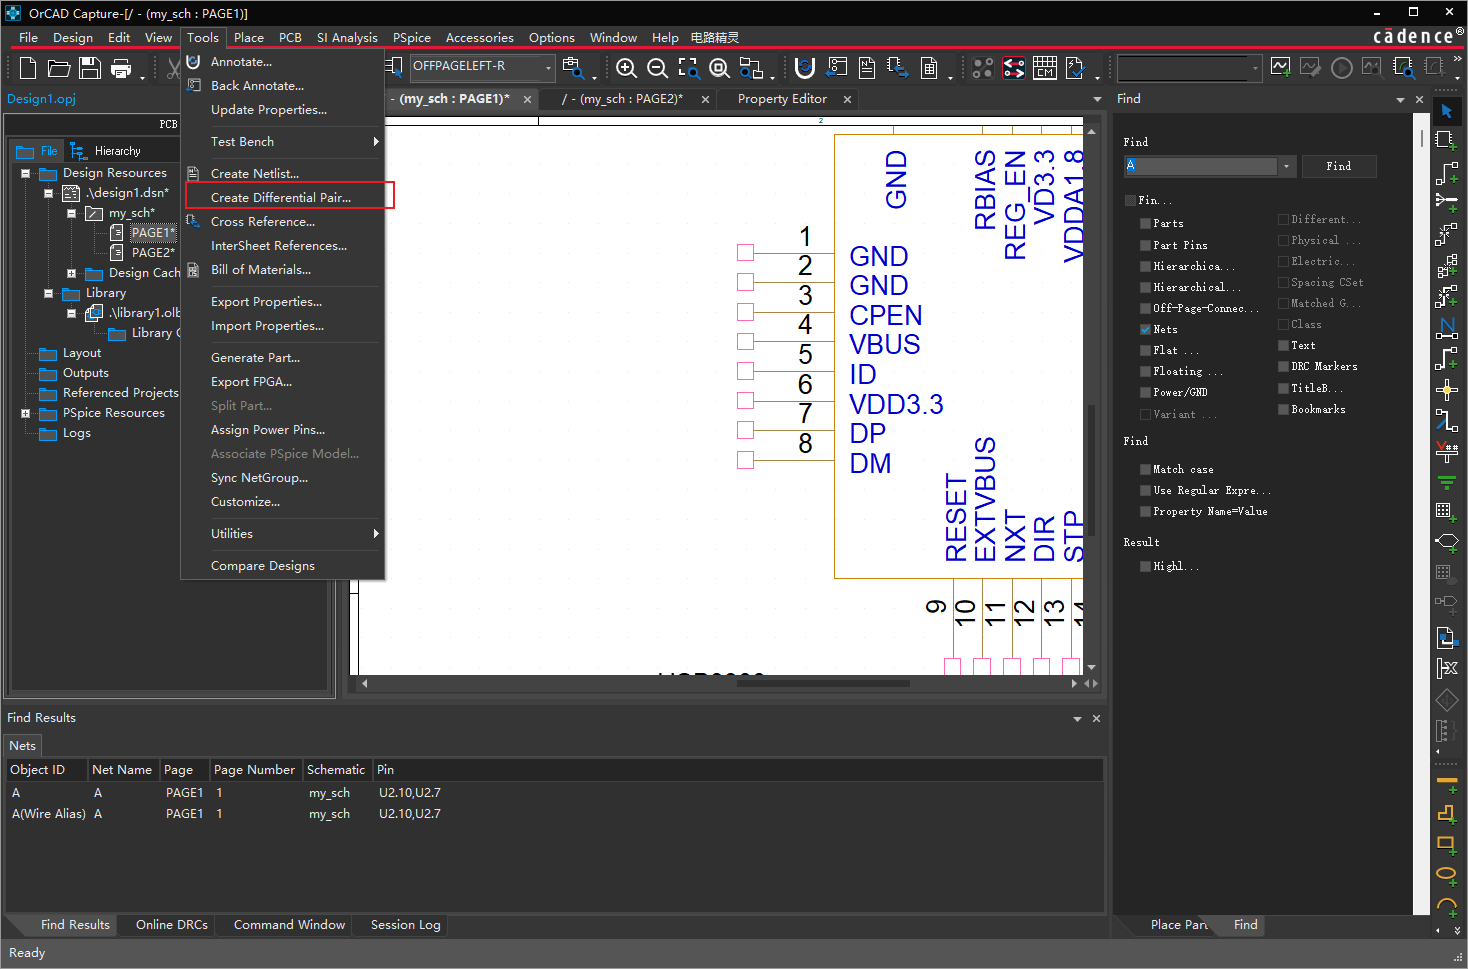Collapse the .\design1.dsn tree node
This screenshot has height=969, width=1468.
[x=48, y=193]
